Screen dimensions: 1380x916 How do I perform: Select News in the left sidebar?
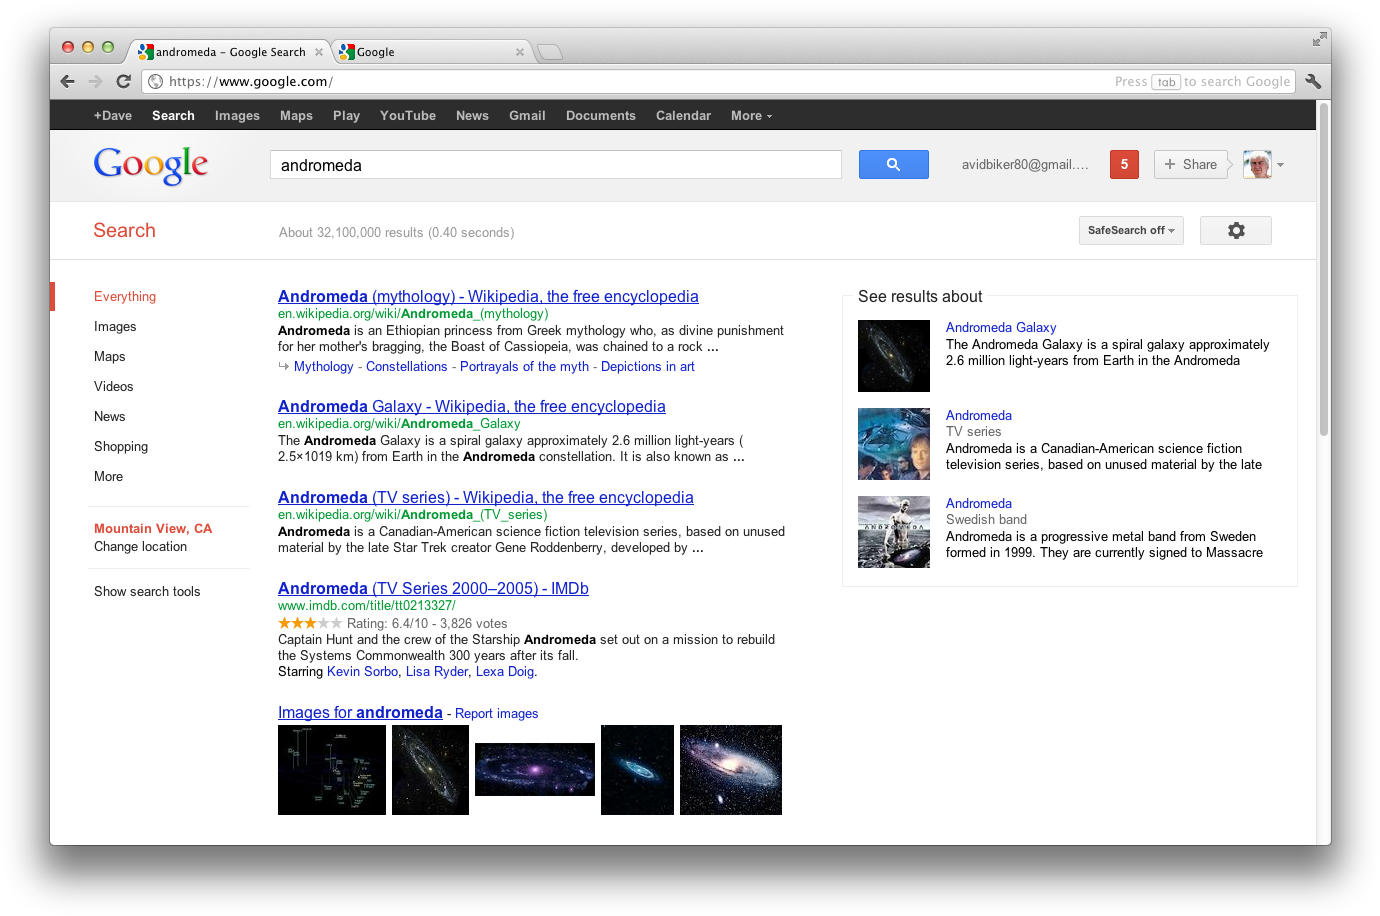(x=110, y=417)
